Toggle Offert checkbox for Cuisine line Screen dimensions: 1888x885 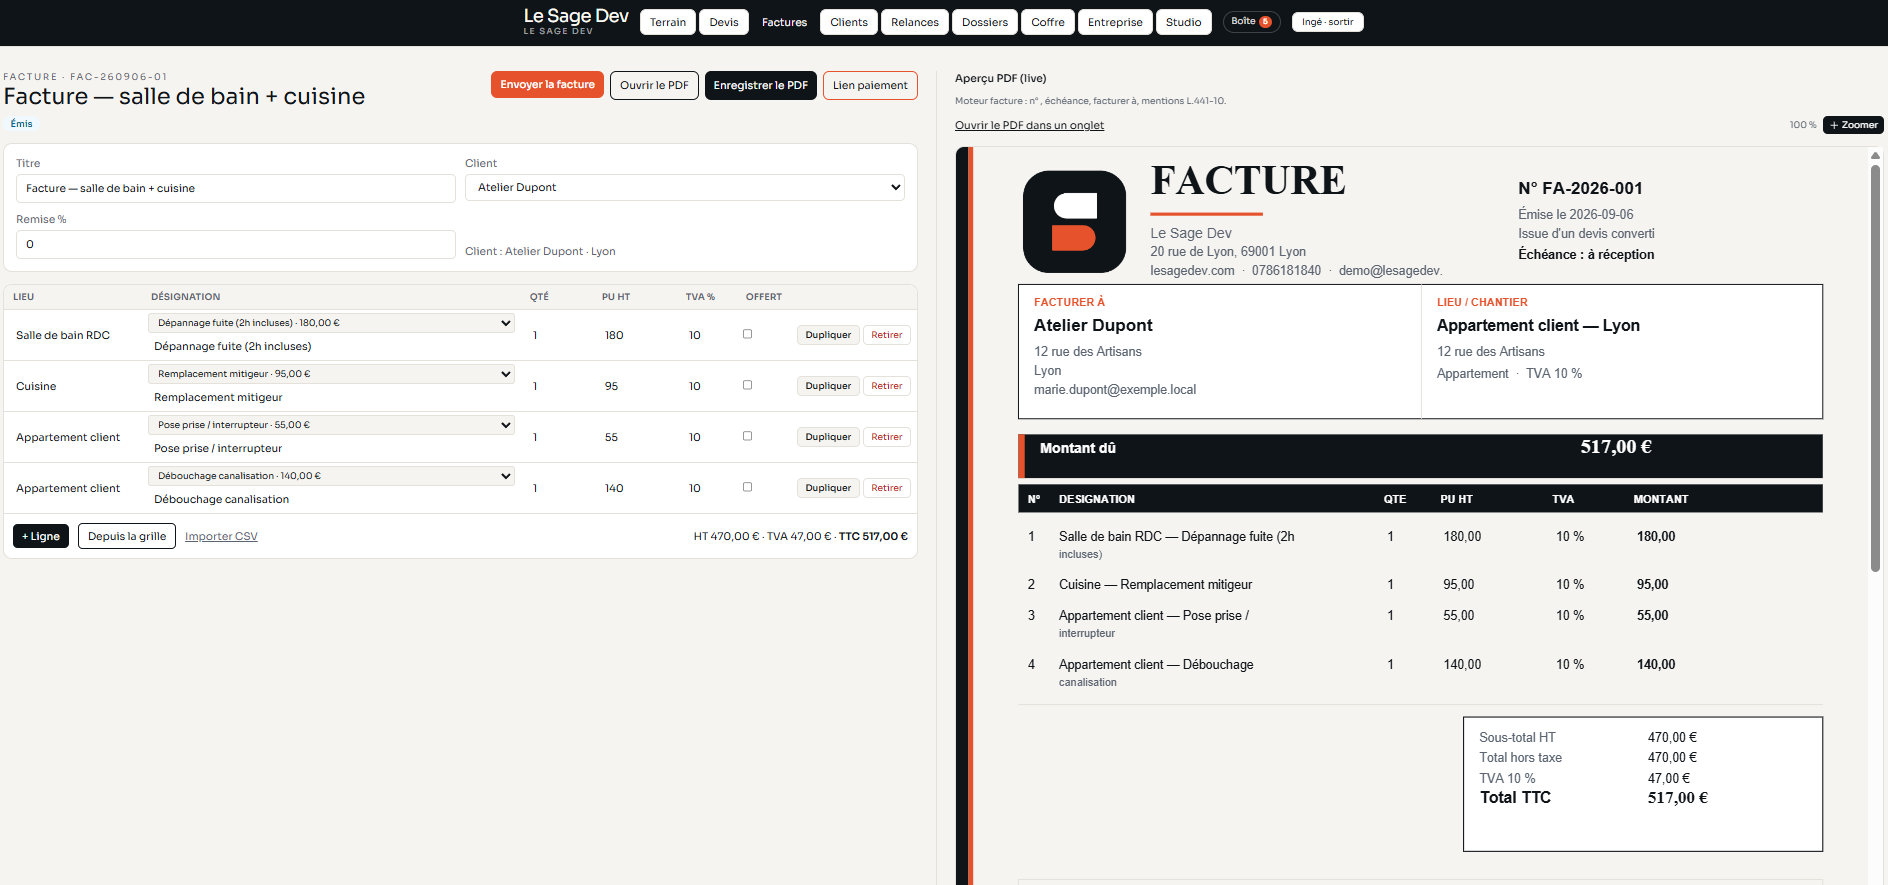(x=747, y=385)
